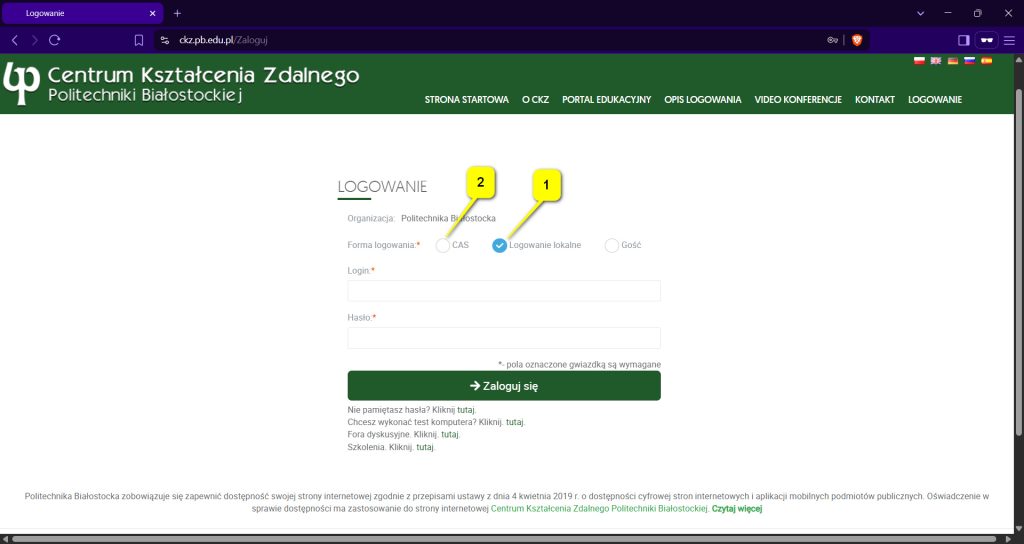Select the Logowanie browser tab

pyautogui.click(x=82, y=13)
